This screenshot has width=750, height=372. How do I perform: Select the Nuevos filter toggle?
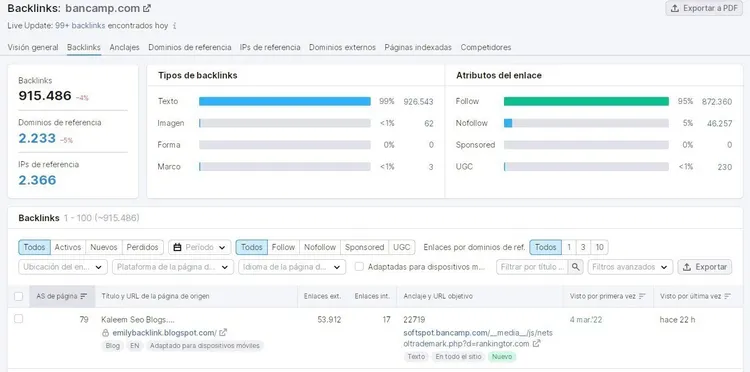point(104,247)
